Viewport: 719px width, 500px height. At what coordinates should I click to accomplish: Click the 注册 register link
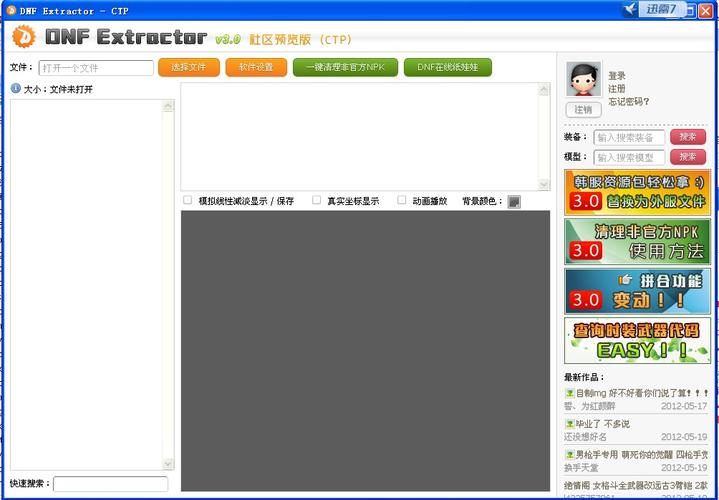point(617,89)
